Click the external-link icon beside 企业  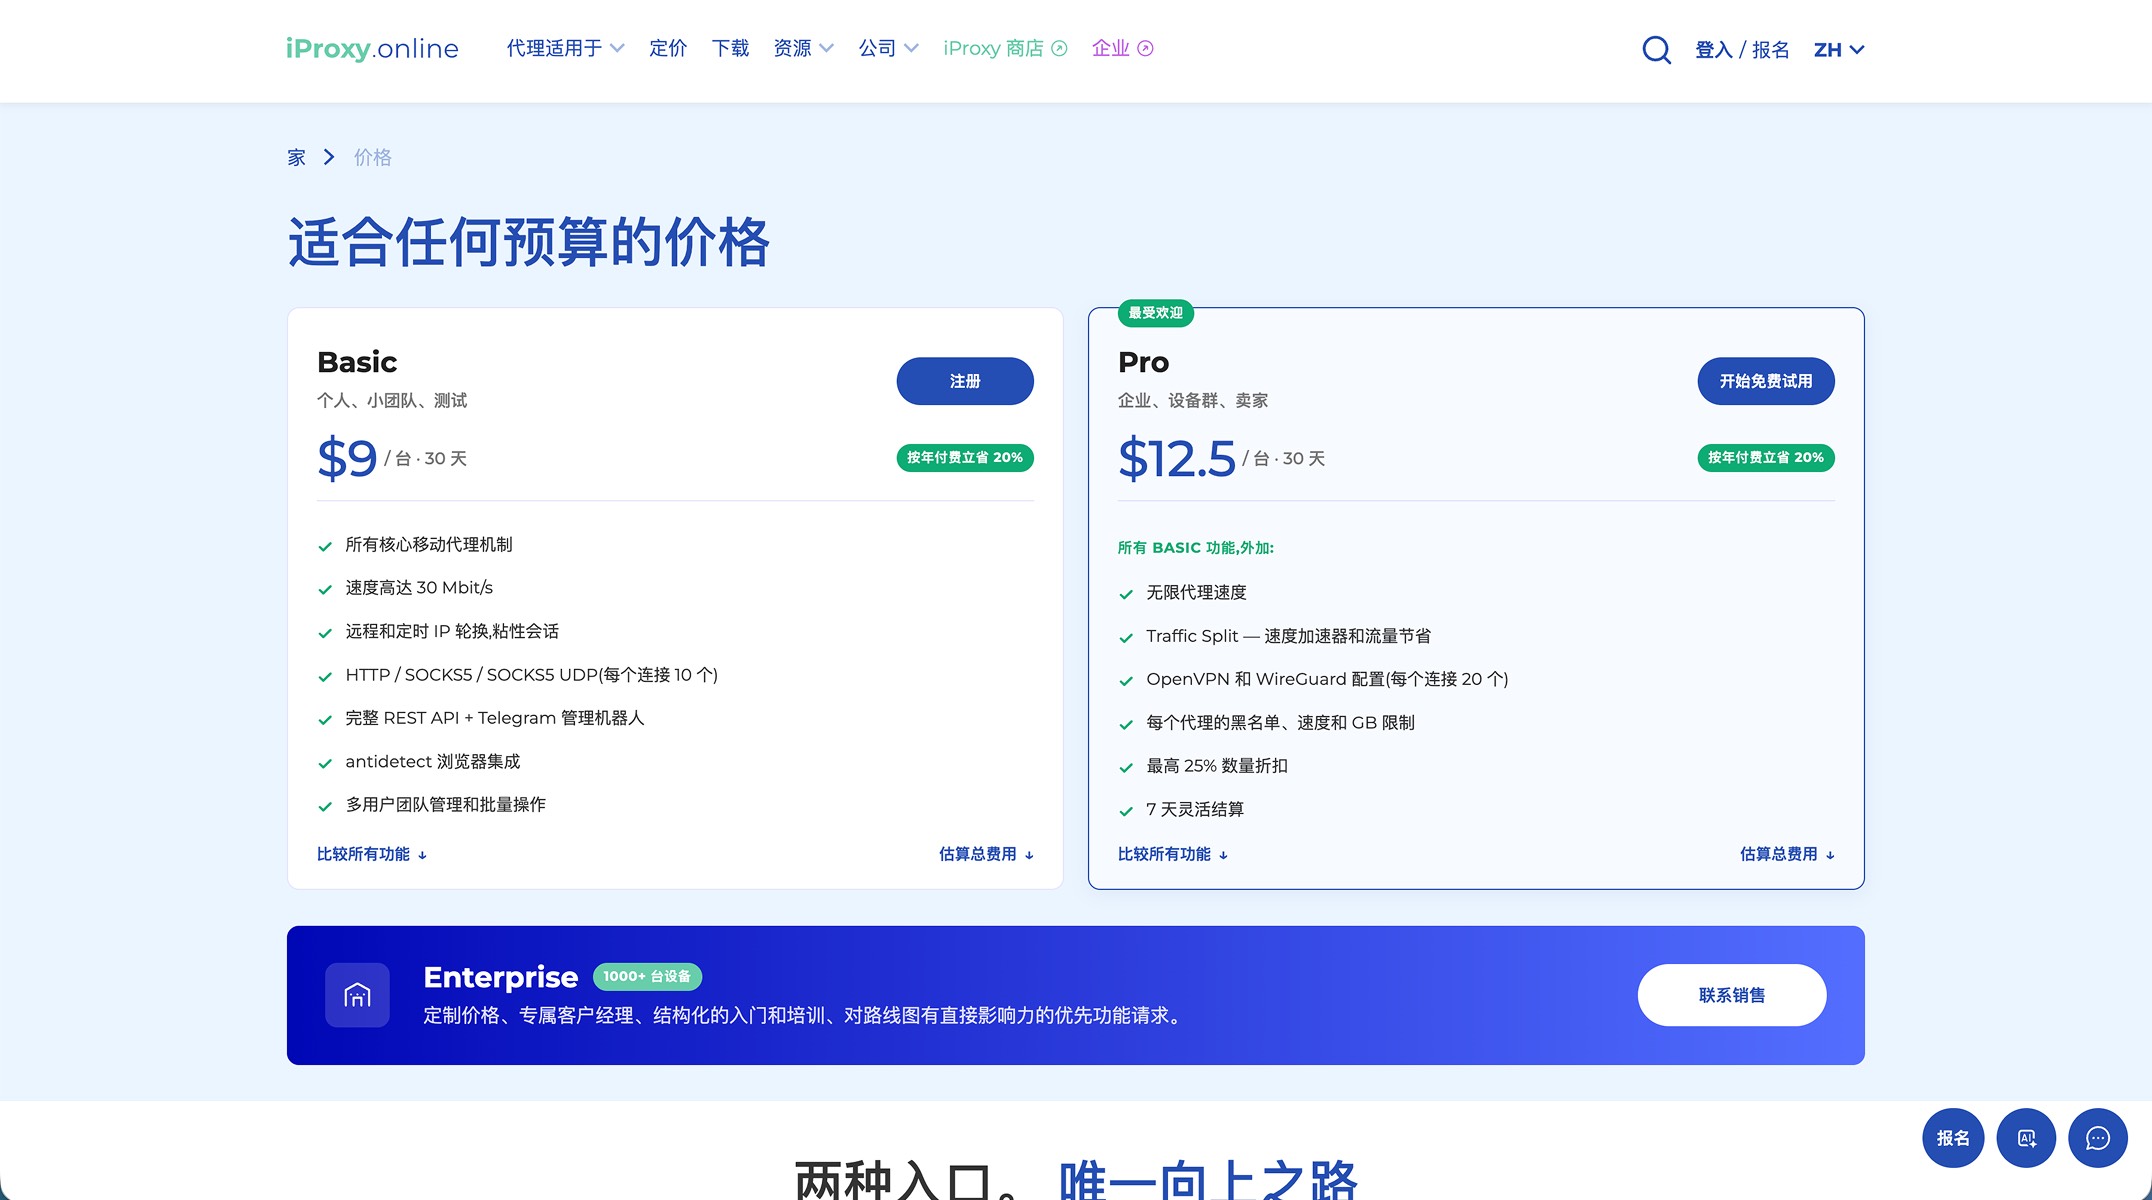(1146, 48)
